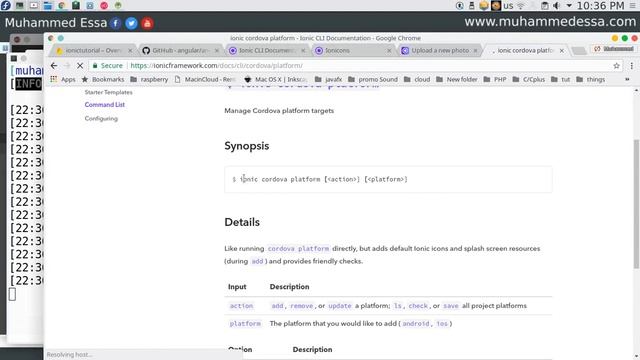Open the things bookmarks folder
640x360 pixels.
tap(590, 79)
